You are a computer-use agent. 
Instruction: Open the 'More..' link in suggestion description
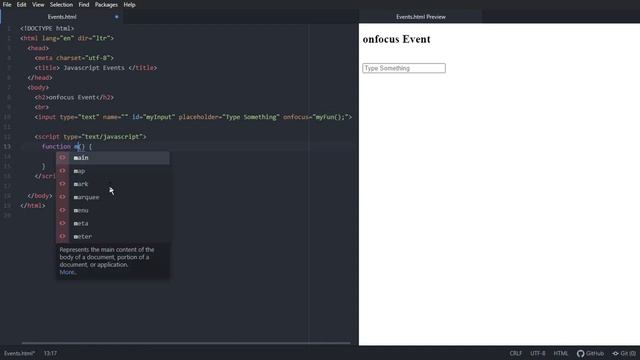(67, 272)
